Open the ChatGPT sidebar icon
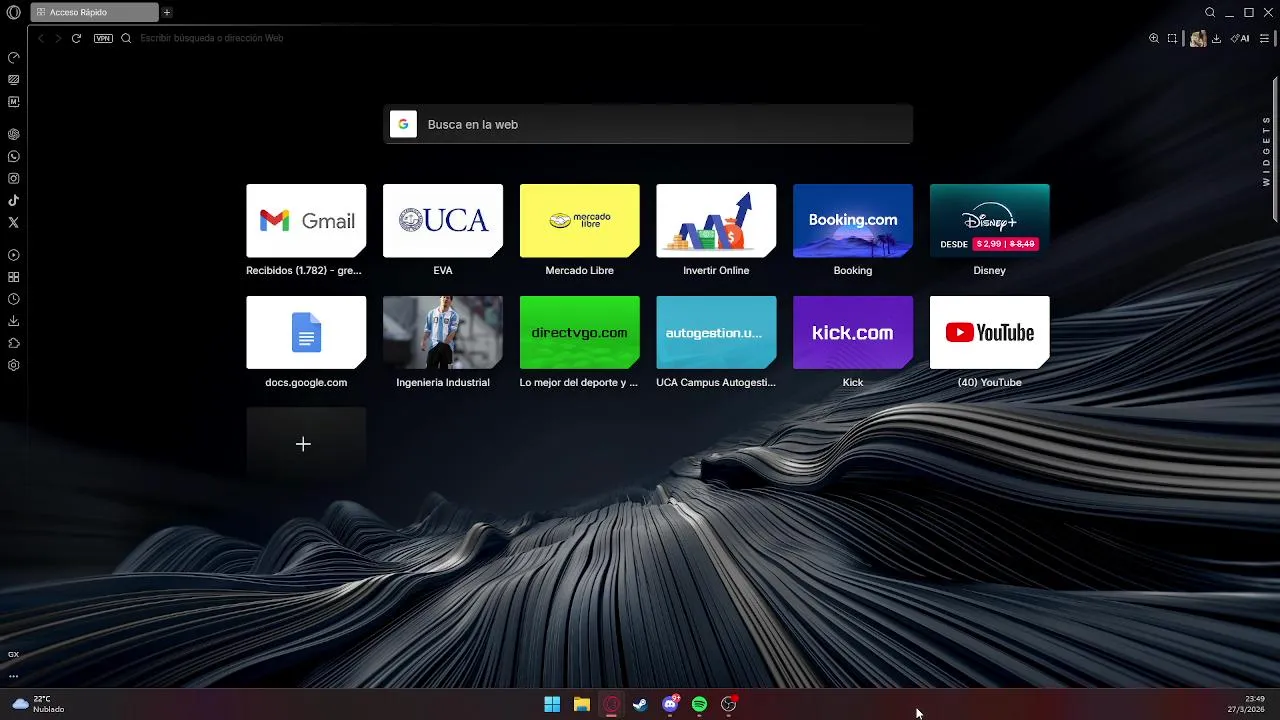The width and height of the screenshot is (1280, 720). 14,134
